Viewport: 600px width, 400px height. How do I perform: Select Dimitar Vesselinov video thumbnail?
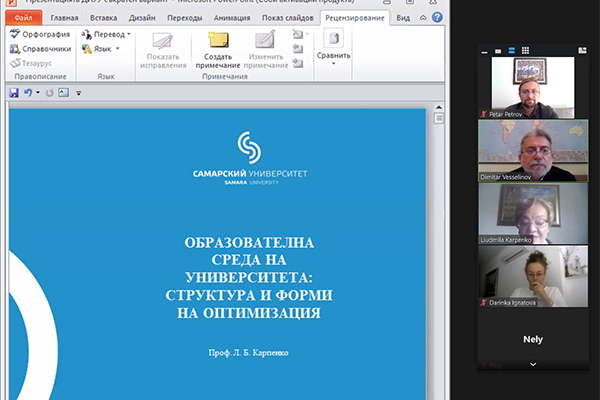pyautogui.click(x=533, y=151)
